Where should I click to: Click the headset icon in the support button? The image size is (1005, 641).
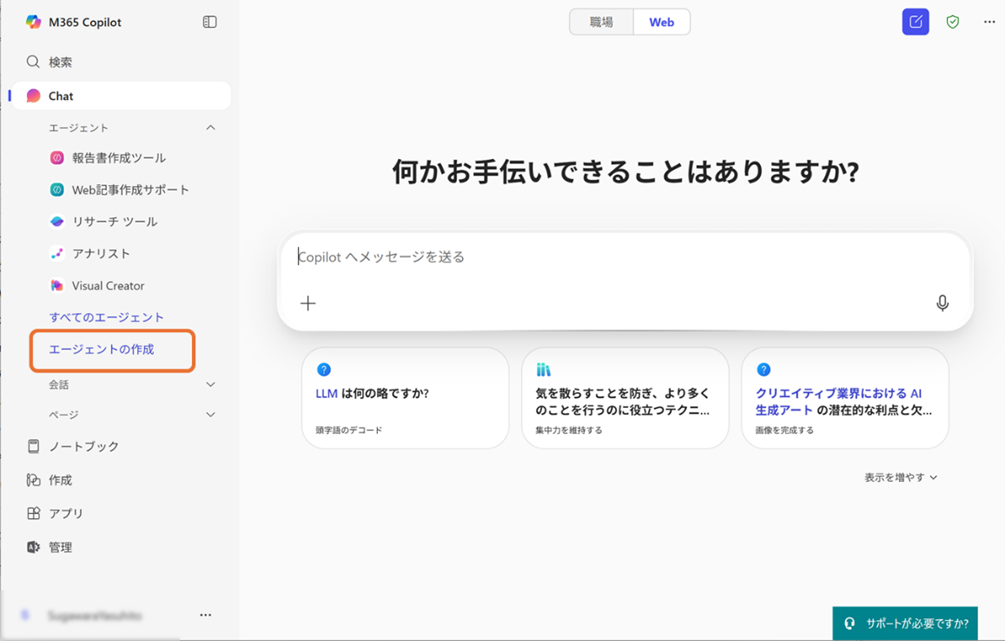point(849,623)
